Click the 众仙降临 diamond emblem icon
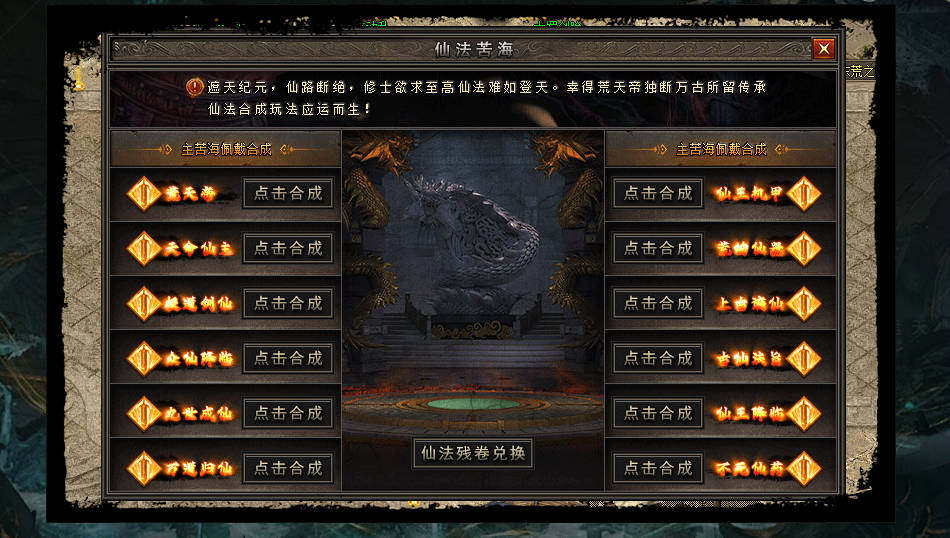The height and width of the screenshot is (538, 950). (144, 359)
